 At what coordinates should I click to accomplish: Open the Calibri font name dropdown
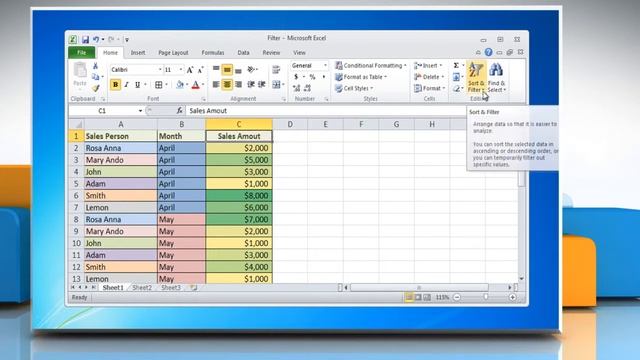pyautogui.click(x=160, y=70)
